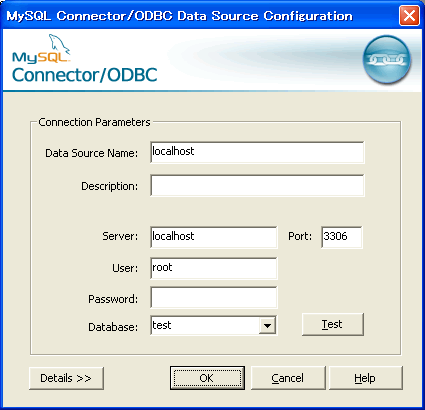Click the Connector/ODBC banner text
This screenshot has width=425, height=410.
85,75
